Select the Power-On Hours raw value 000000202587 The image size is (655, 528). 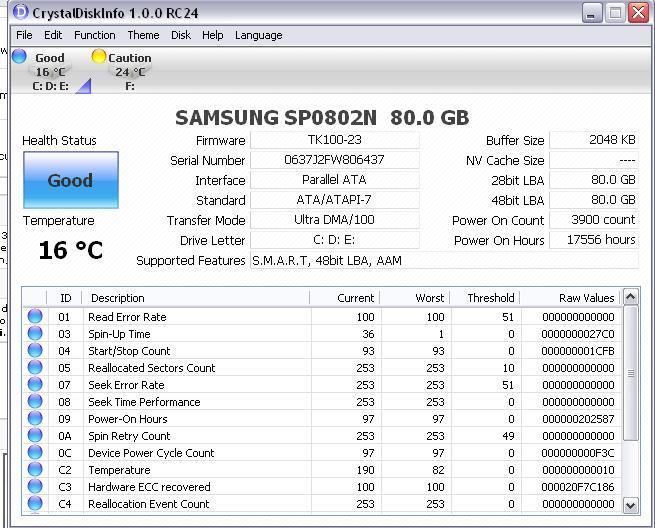point(578,419)
